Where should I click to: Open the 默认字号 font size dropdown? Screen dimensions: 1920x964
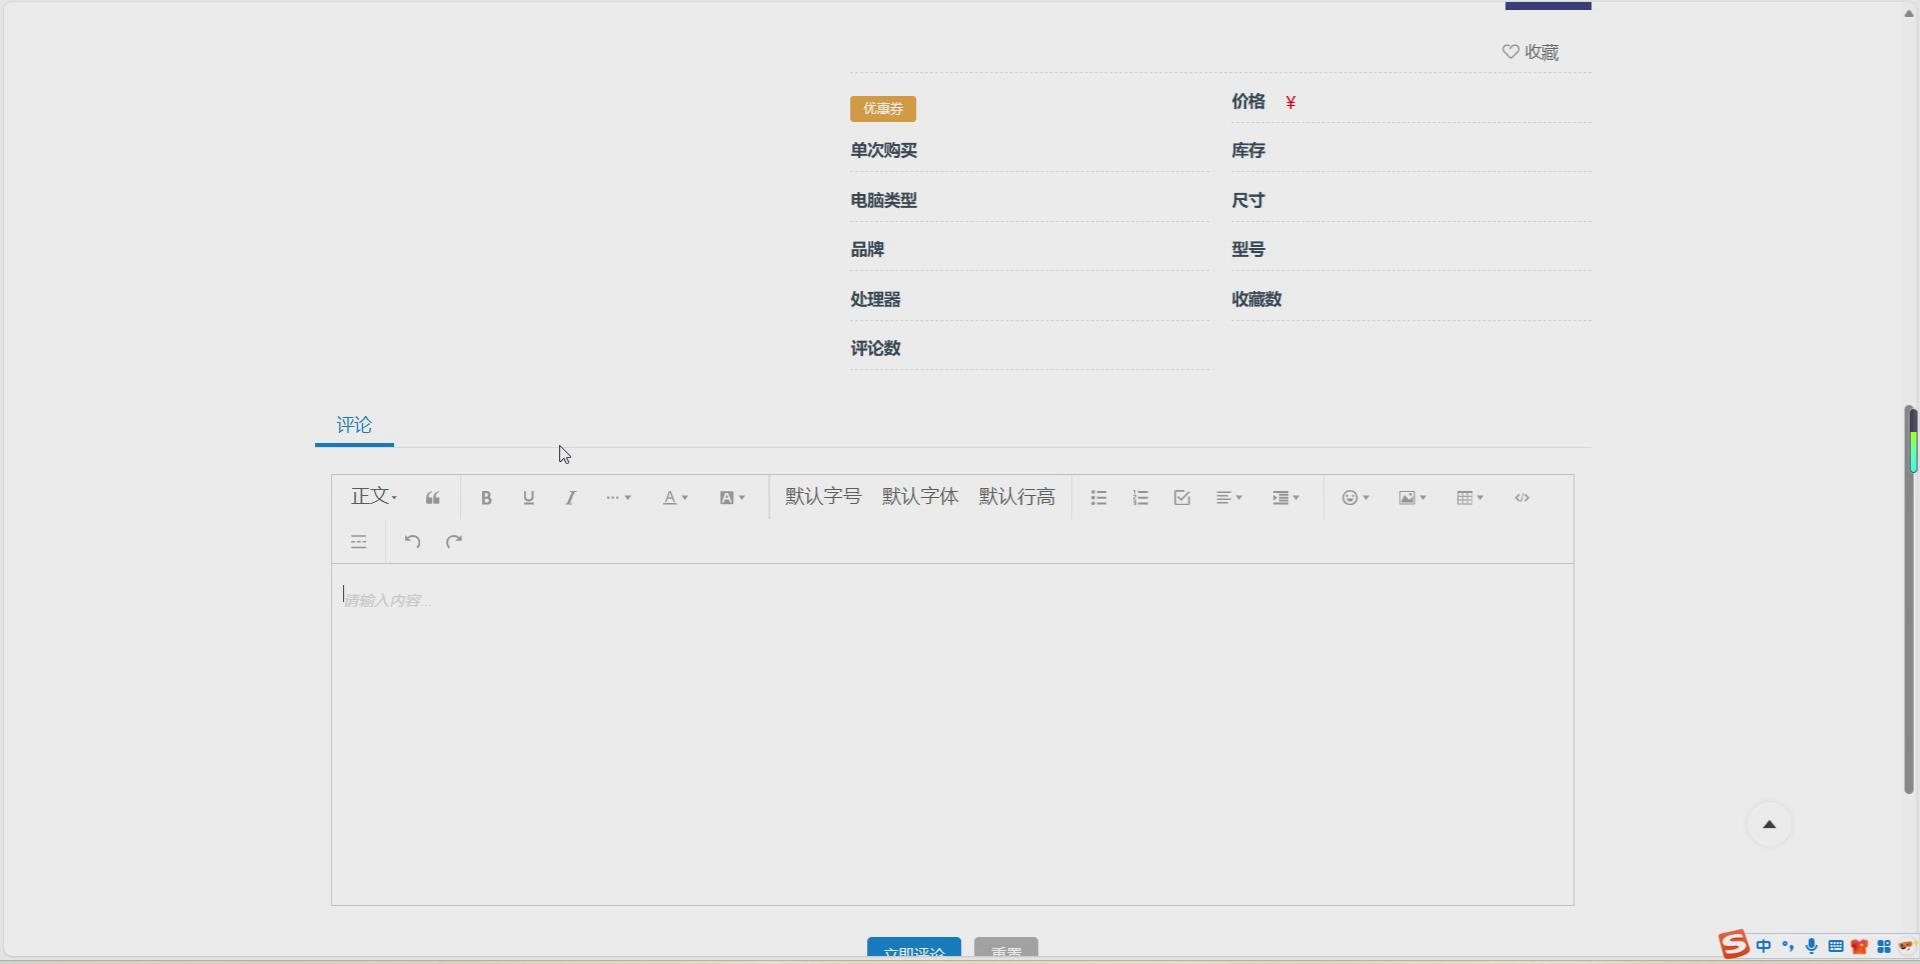[x=823, y=497]
